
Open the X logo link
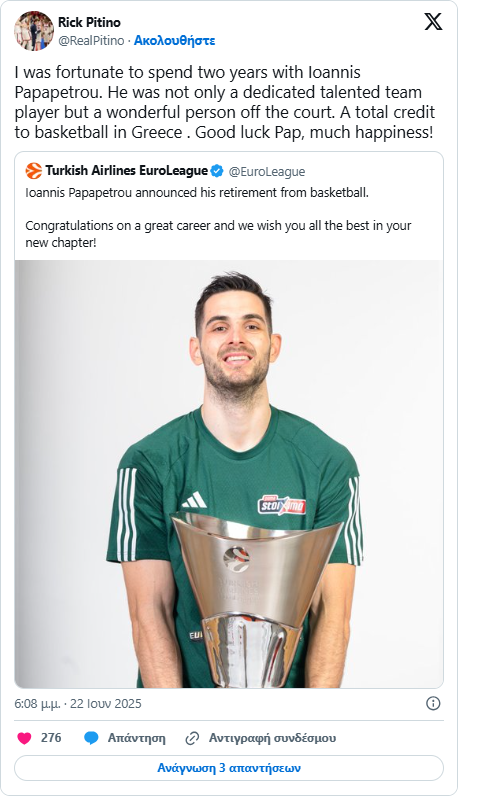[433, 22]
